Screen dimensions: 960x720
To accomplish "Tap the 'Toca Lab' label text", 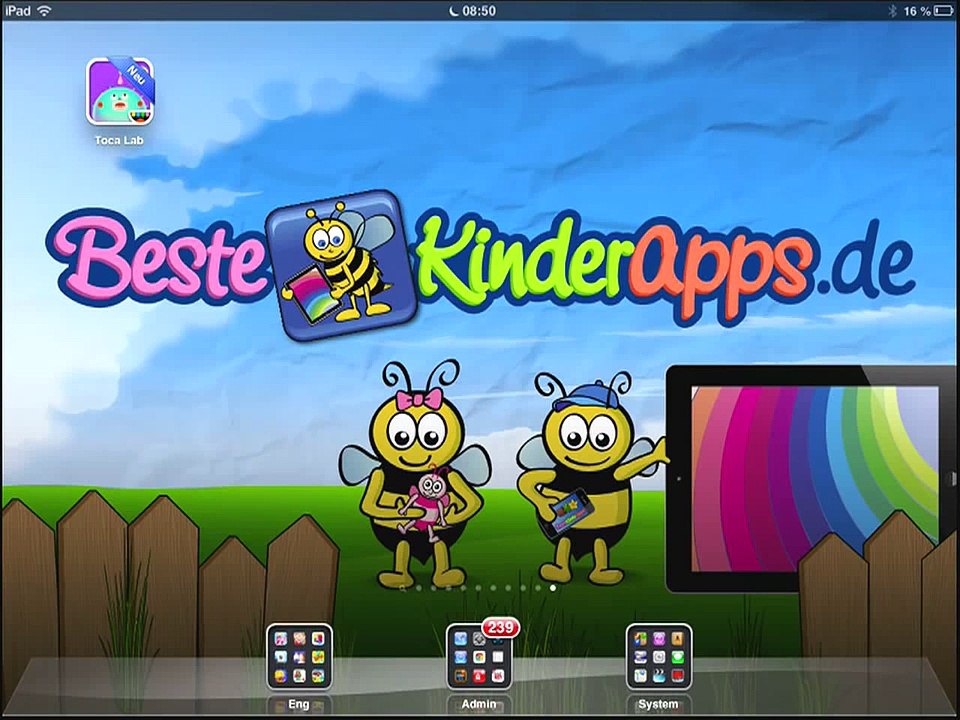I will coord(119,140).
